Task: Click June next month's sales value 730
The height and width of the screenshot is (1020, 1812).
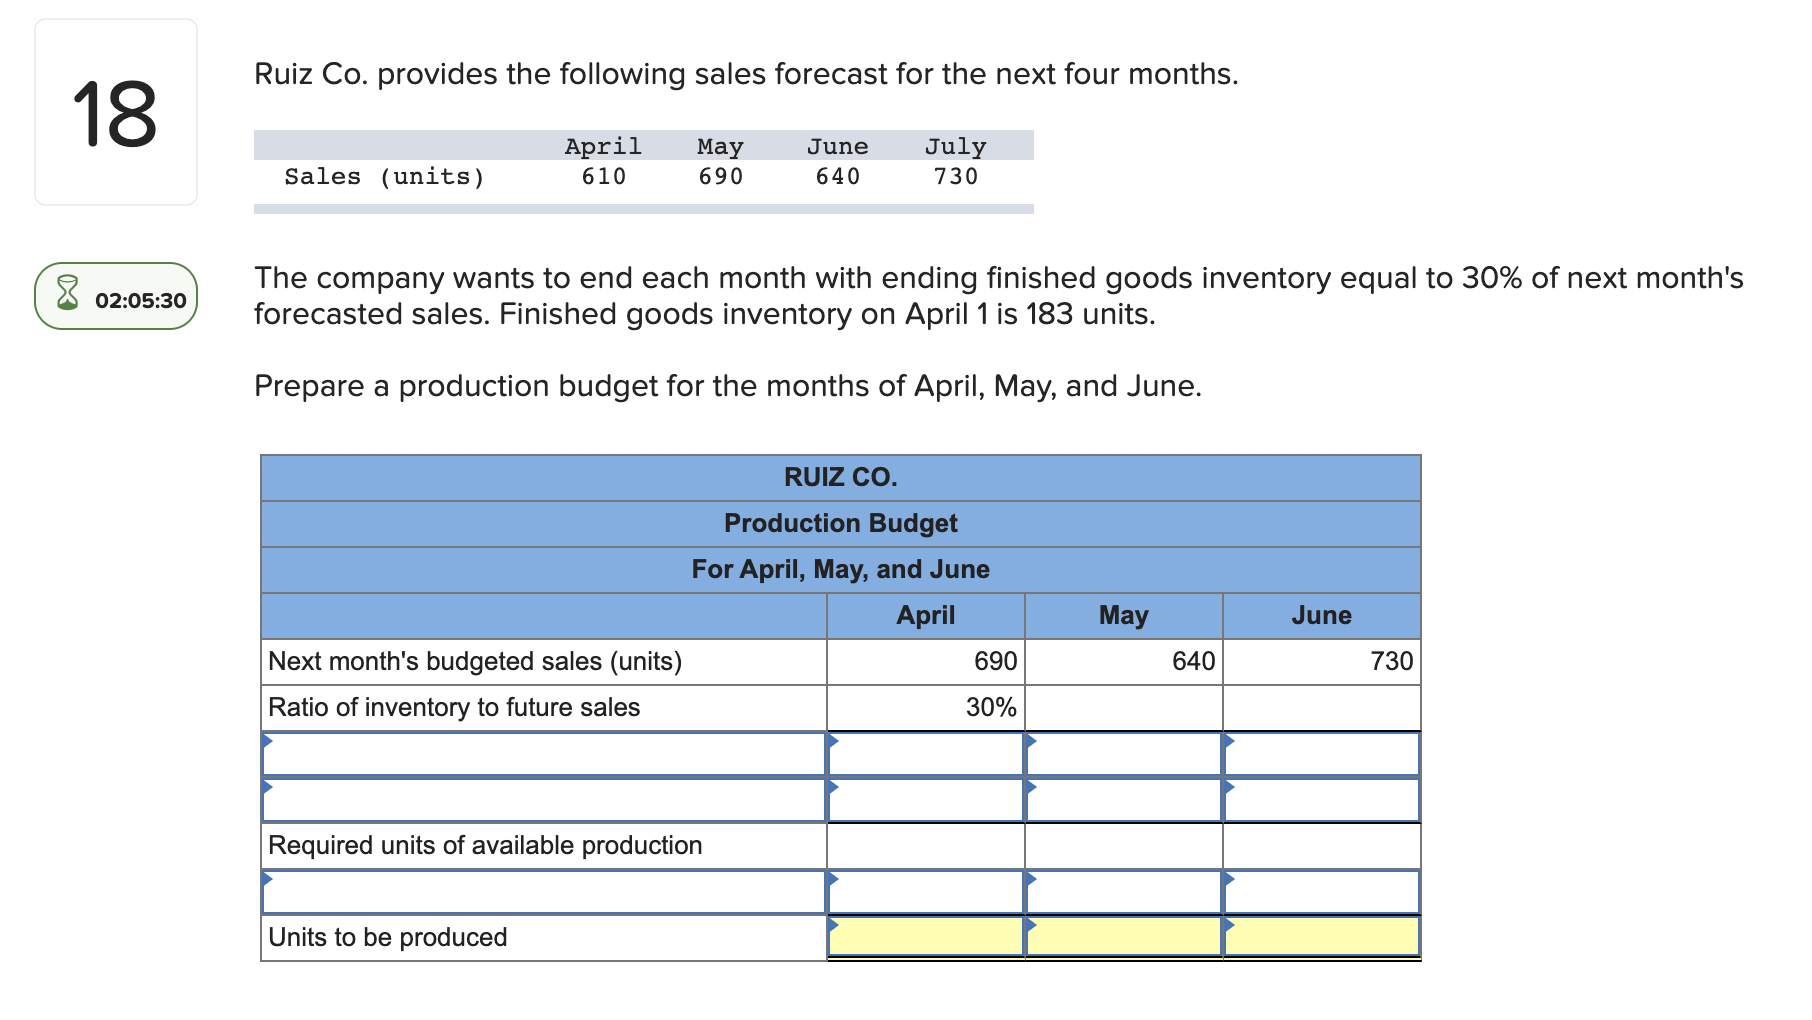Action: (x=1322, y=662)
